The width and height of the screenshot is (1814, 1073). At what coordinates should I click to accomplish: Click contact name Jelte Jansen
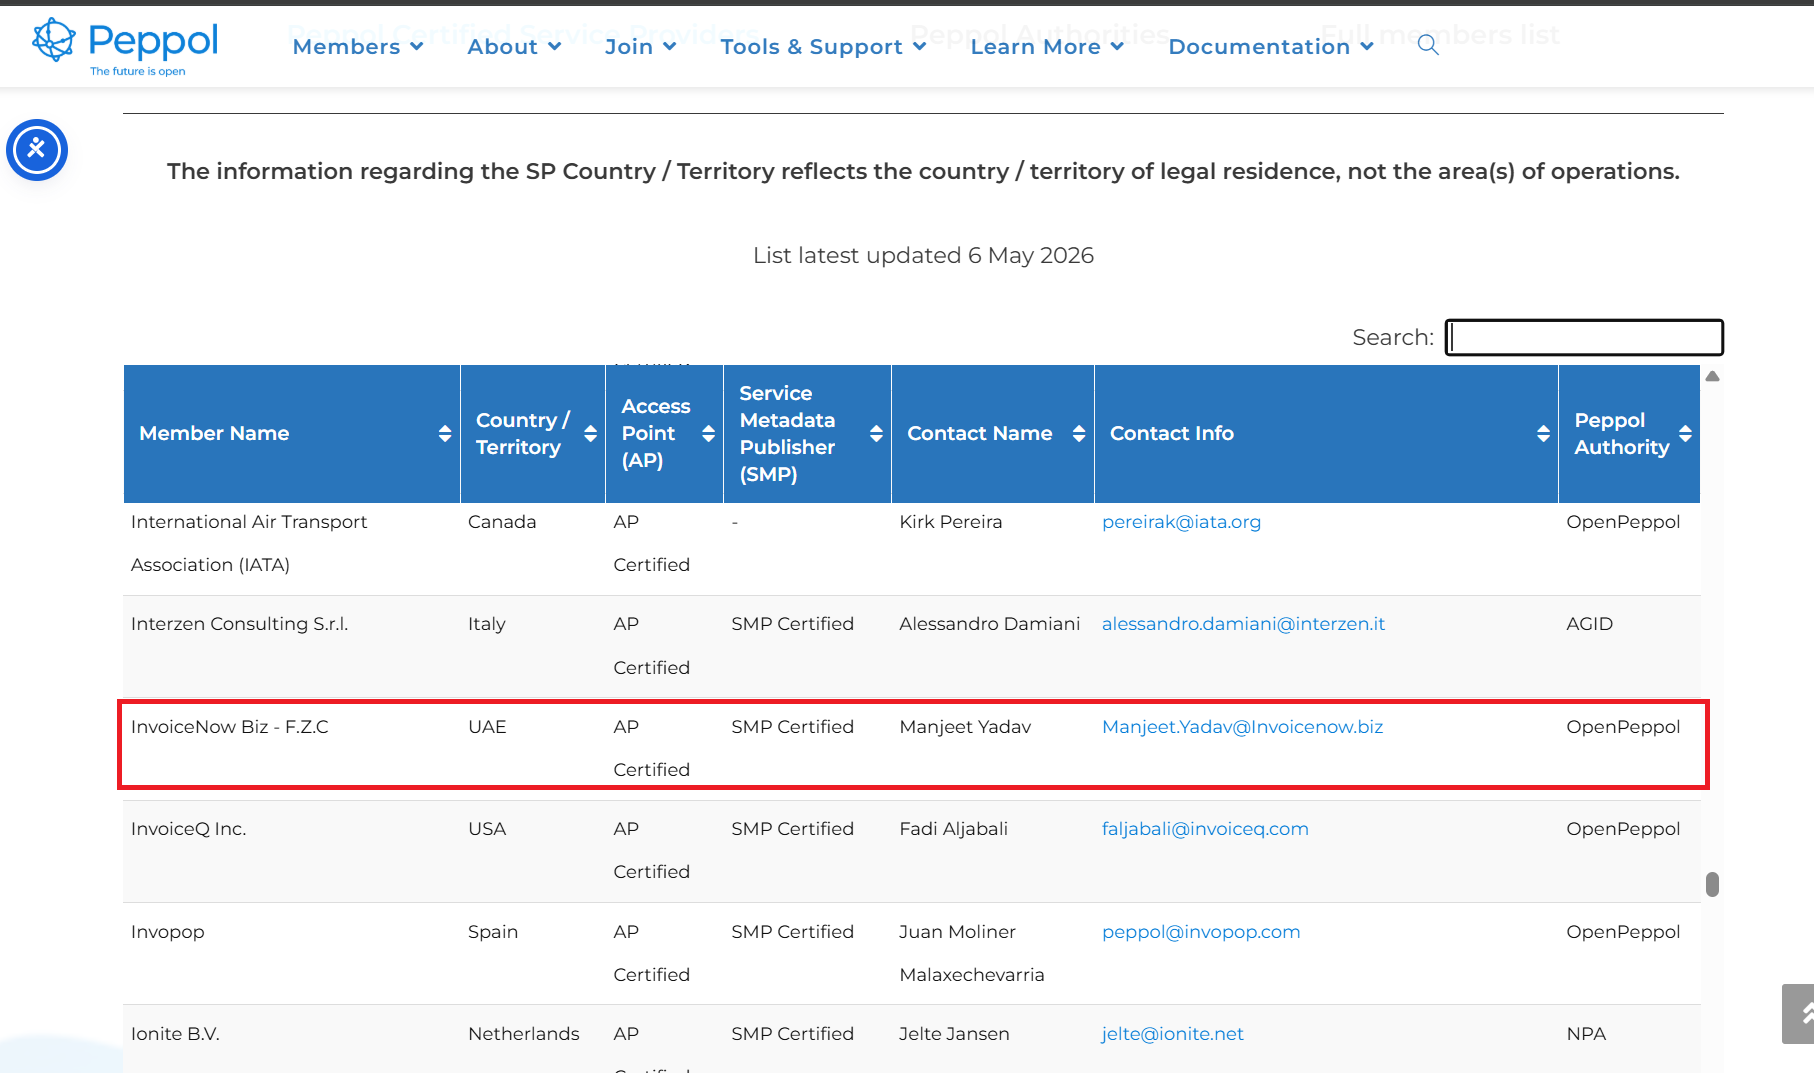pyautogui.click(x=954, y=1034)
